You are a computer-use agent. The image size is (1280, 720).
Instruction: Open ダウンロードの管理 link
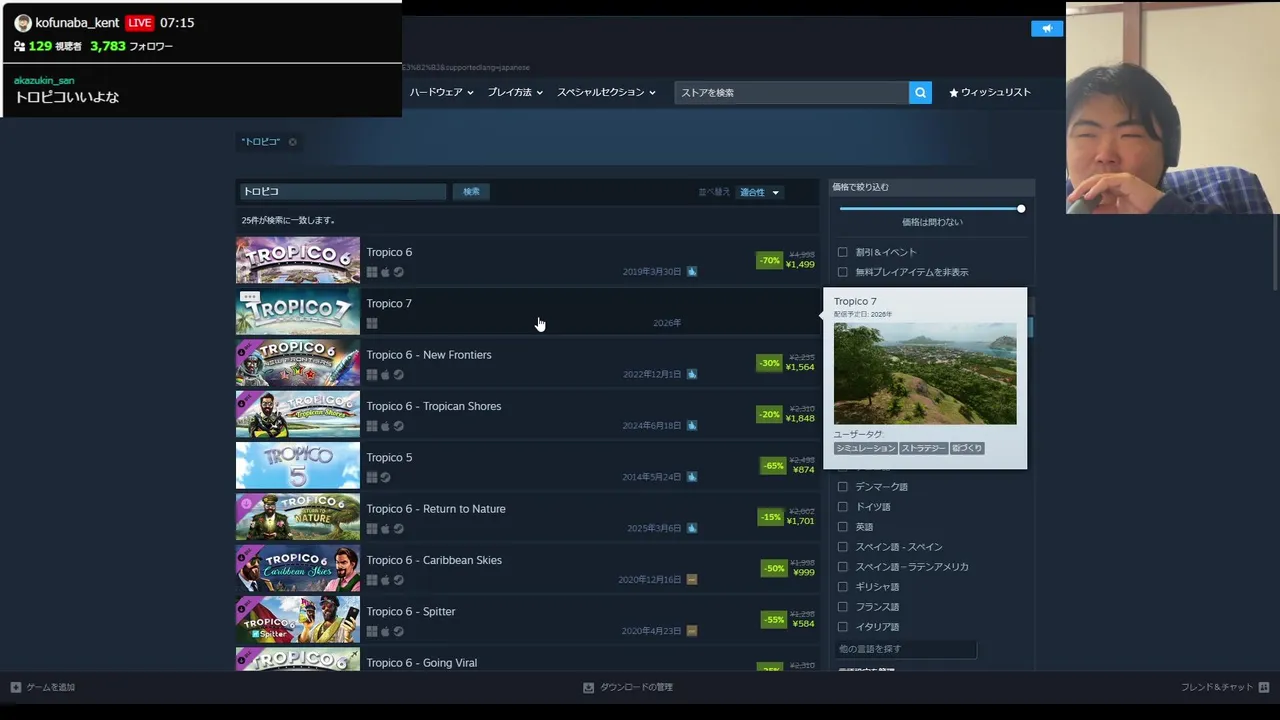point(636,687)
